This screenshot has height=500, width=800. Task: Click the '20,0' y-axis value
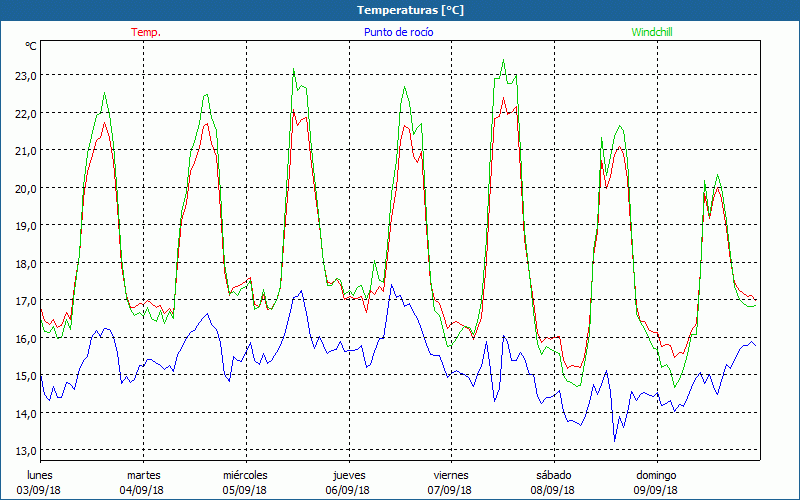pyautogui.click(x=26, y=188)
